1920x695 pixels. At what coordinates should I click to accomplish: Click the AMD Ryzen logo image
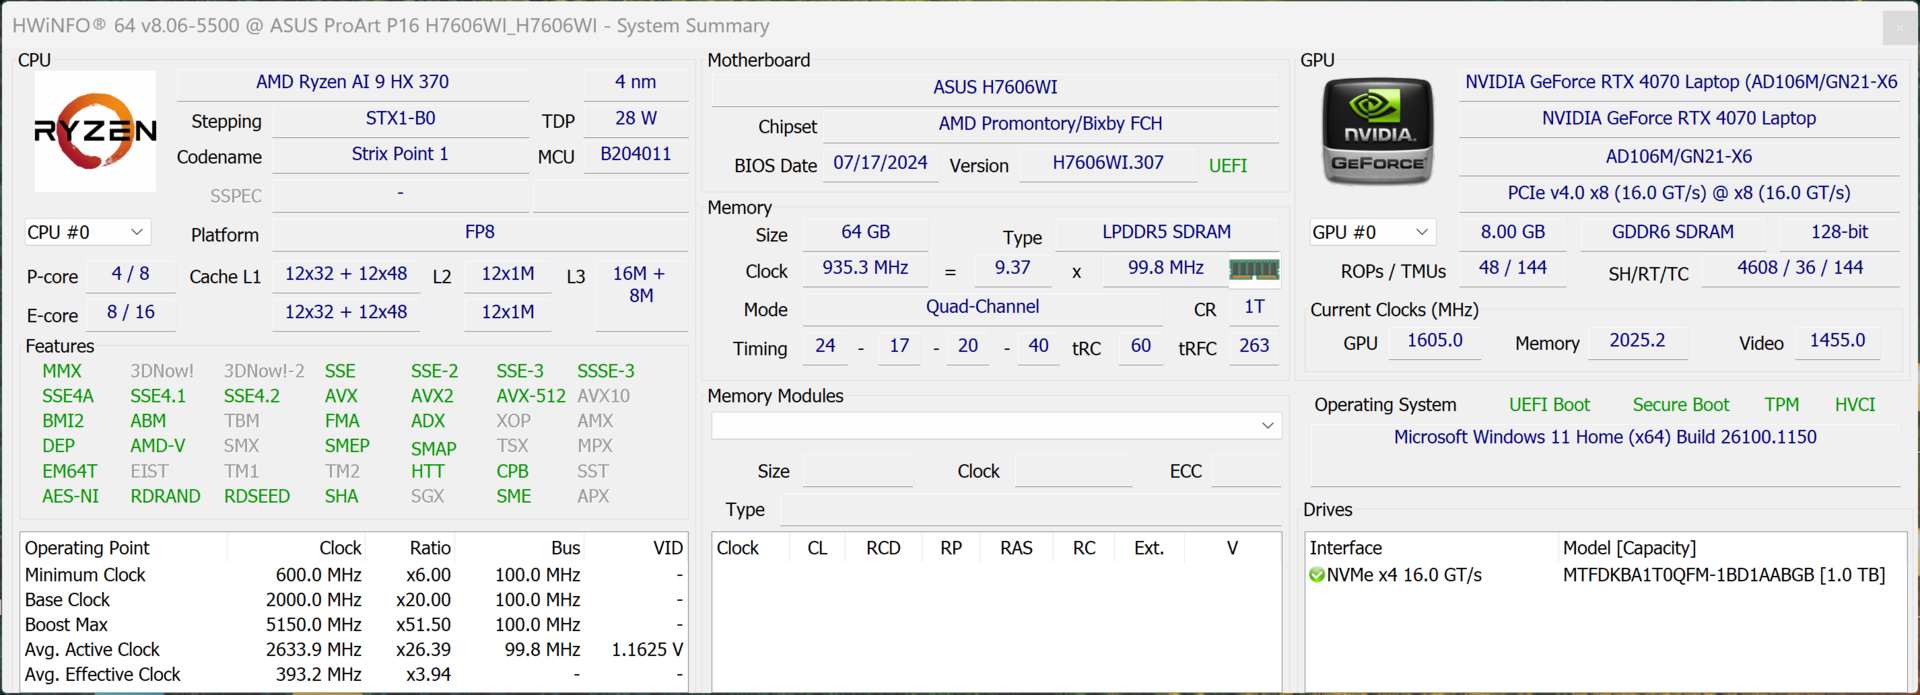click(95, 131)
